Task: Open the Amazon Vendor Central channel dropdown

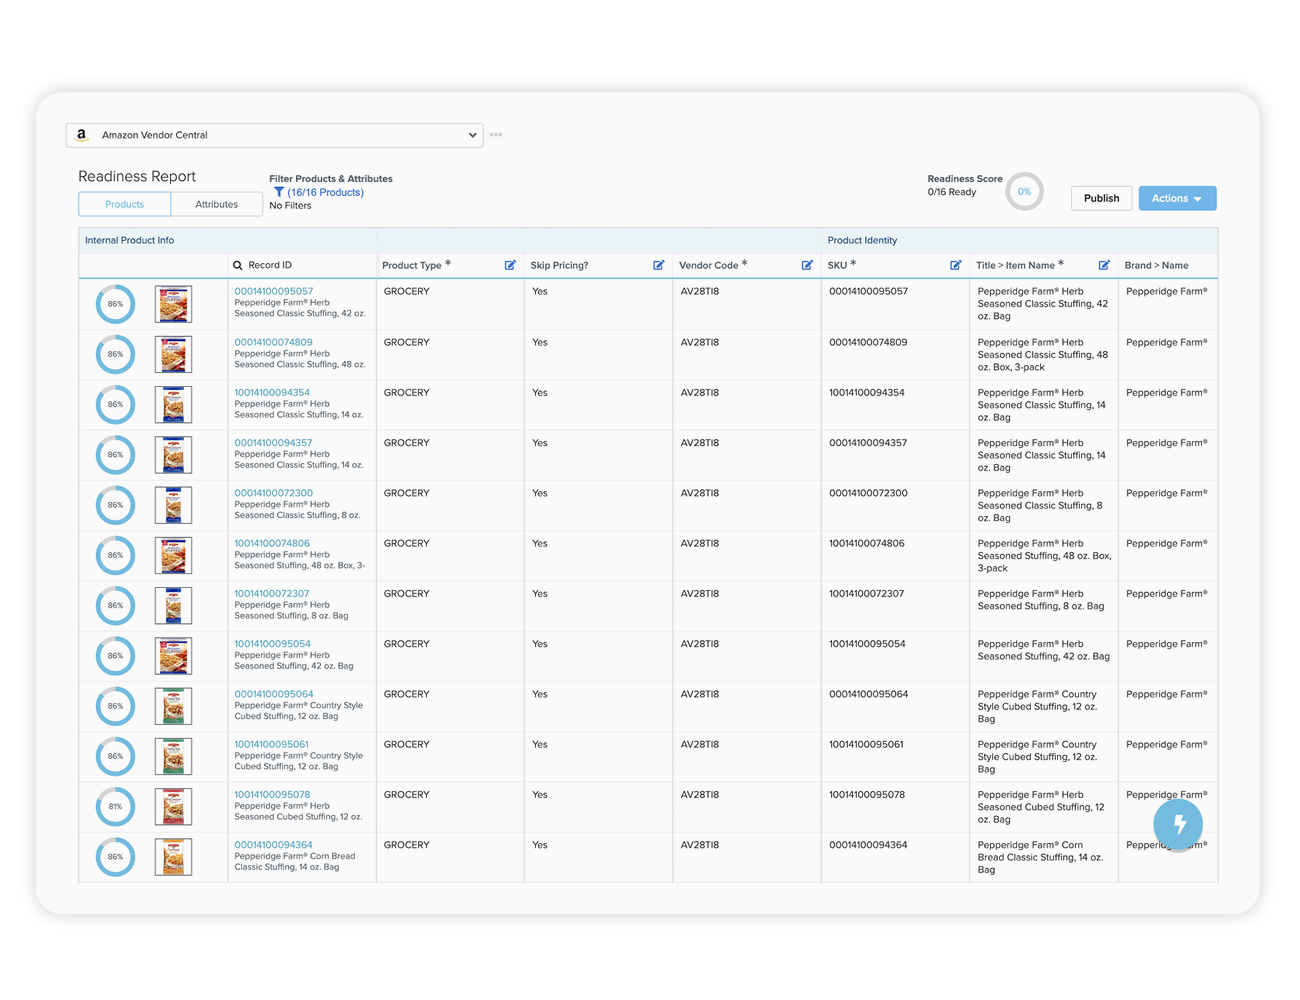Action: tap(275, 135)
